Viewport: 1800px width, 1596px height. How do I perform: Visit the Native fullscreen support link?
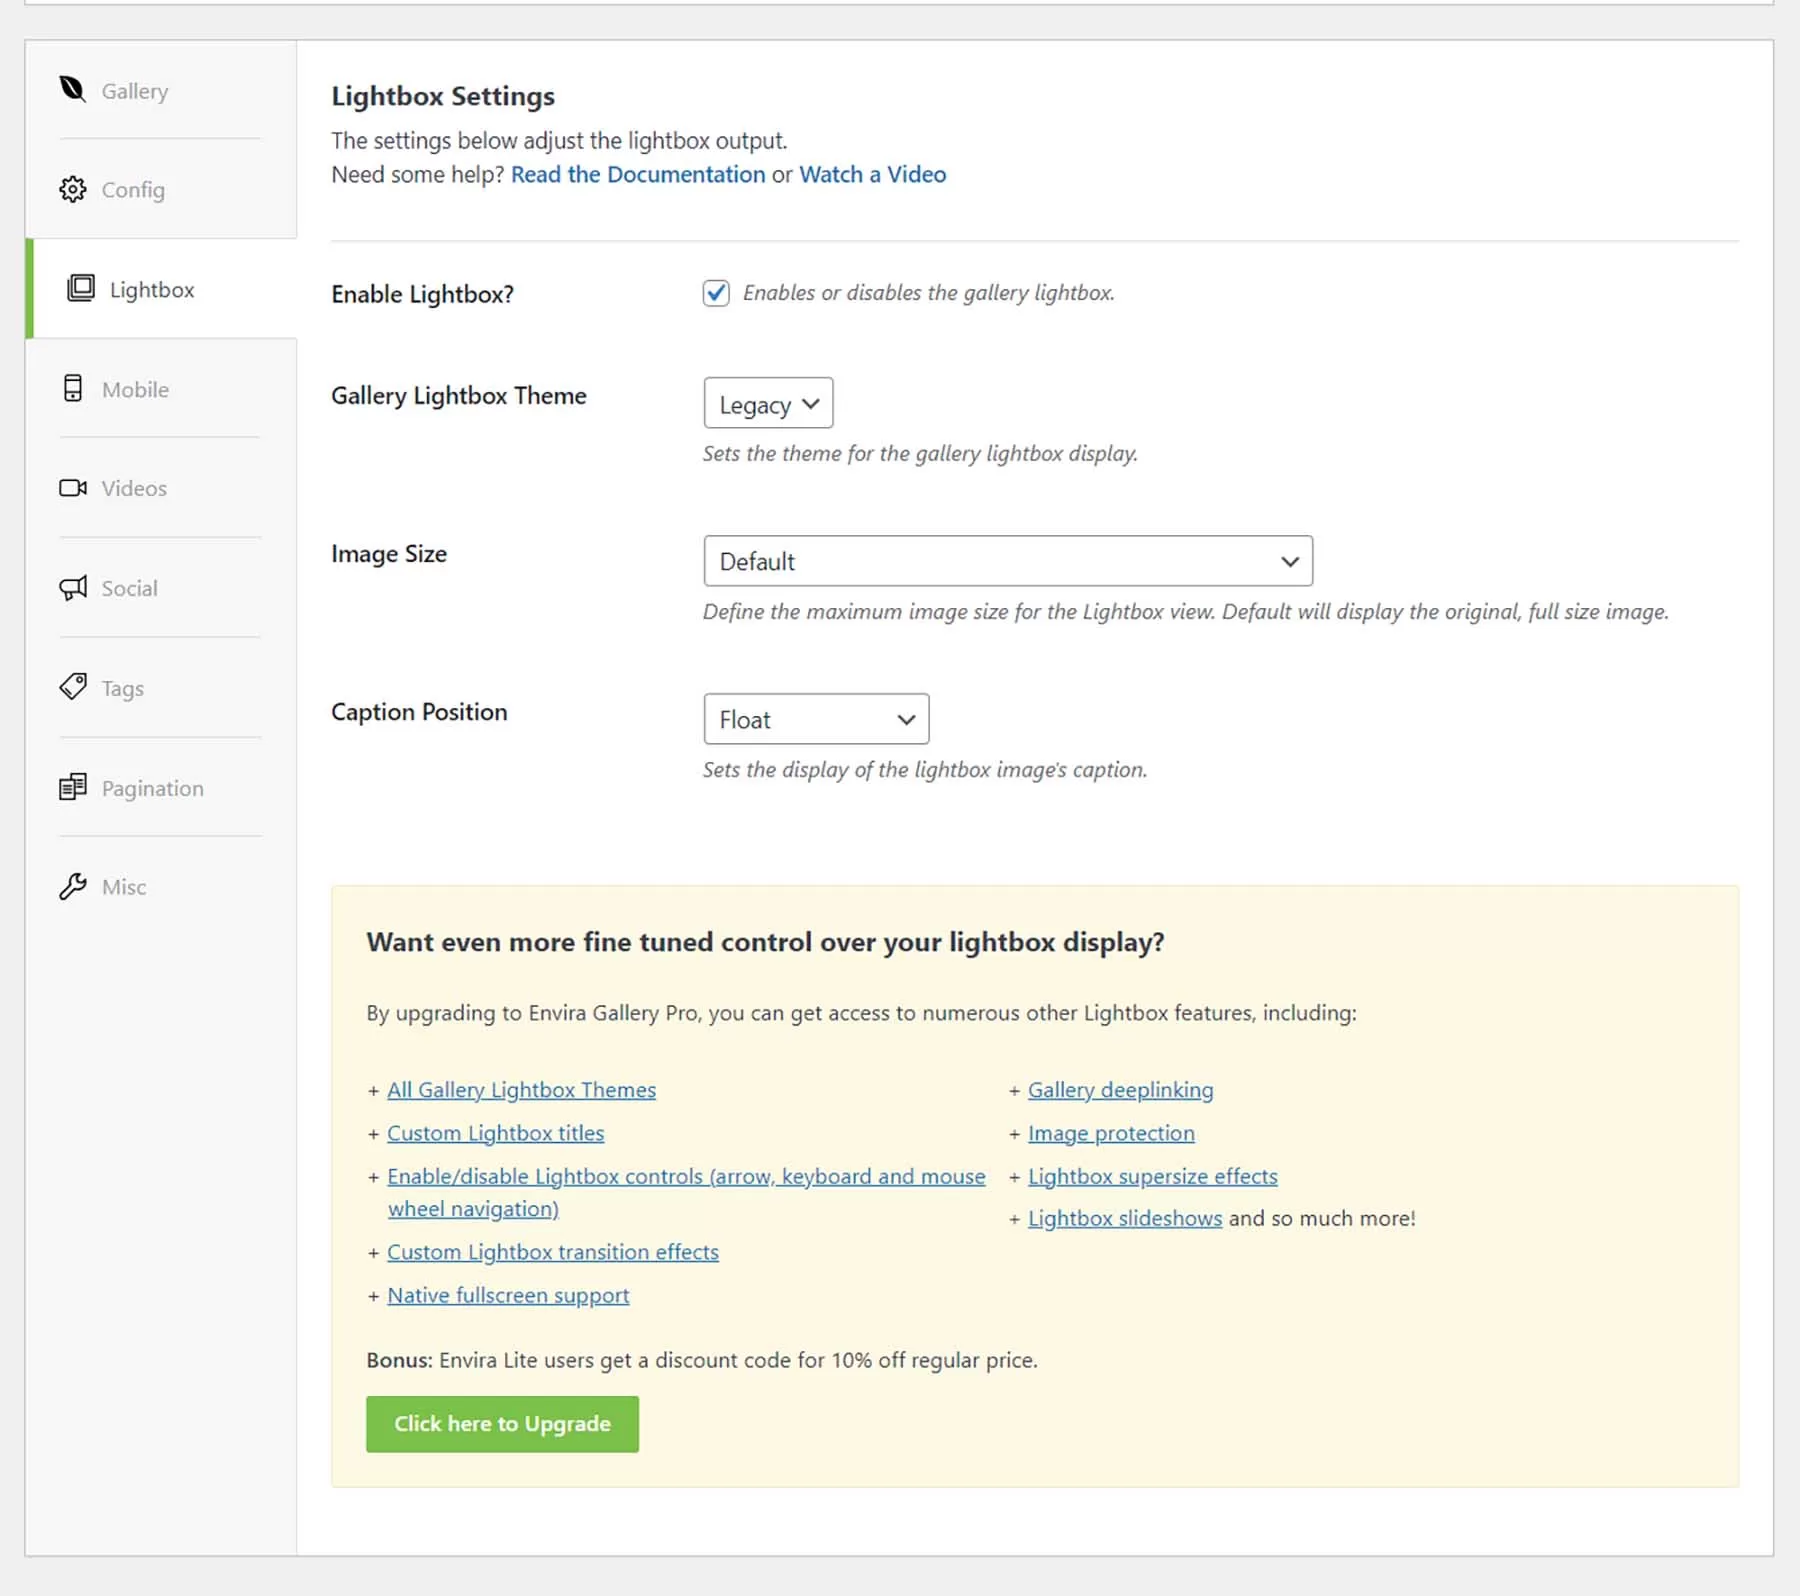coord(508,1295)
